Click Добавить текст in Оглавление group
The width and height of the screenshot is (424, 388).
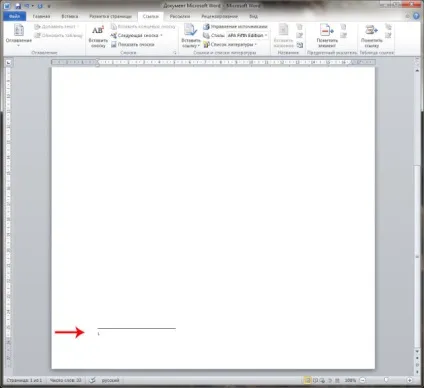click(56, 27)
